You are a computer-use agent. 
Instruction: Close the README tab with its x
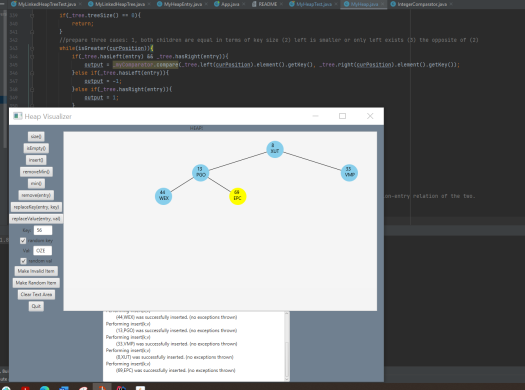[x=281, y=4]
